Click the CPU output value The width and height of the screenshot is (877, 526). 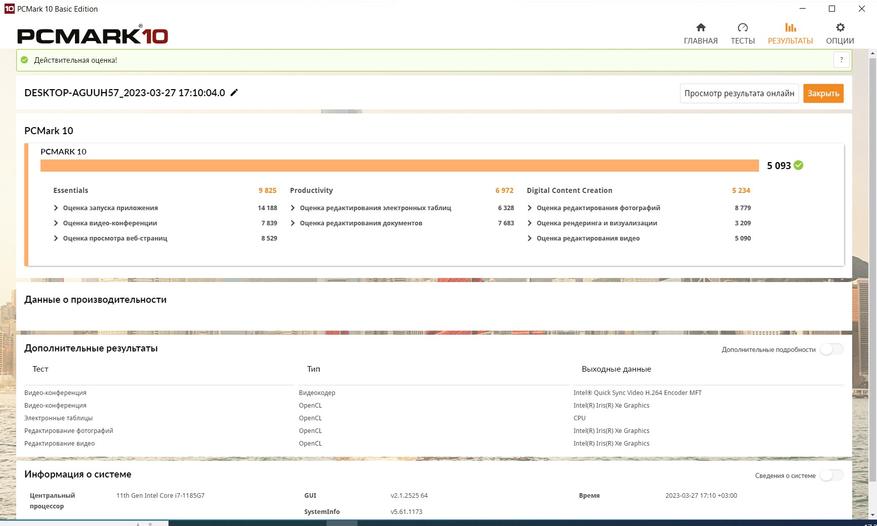tap(579, 418)
